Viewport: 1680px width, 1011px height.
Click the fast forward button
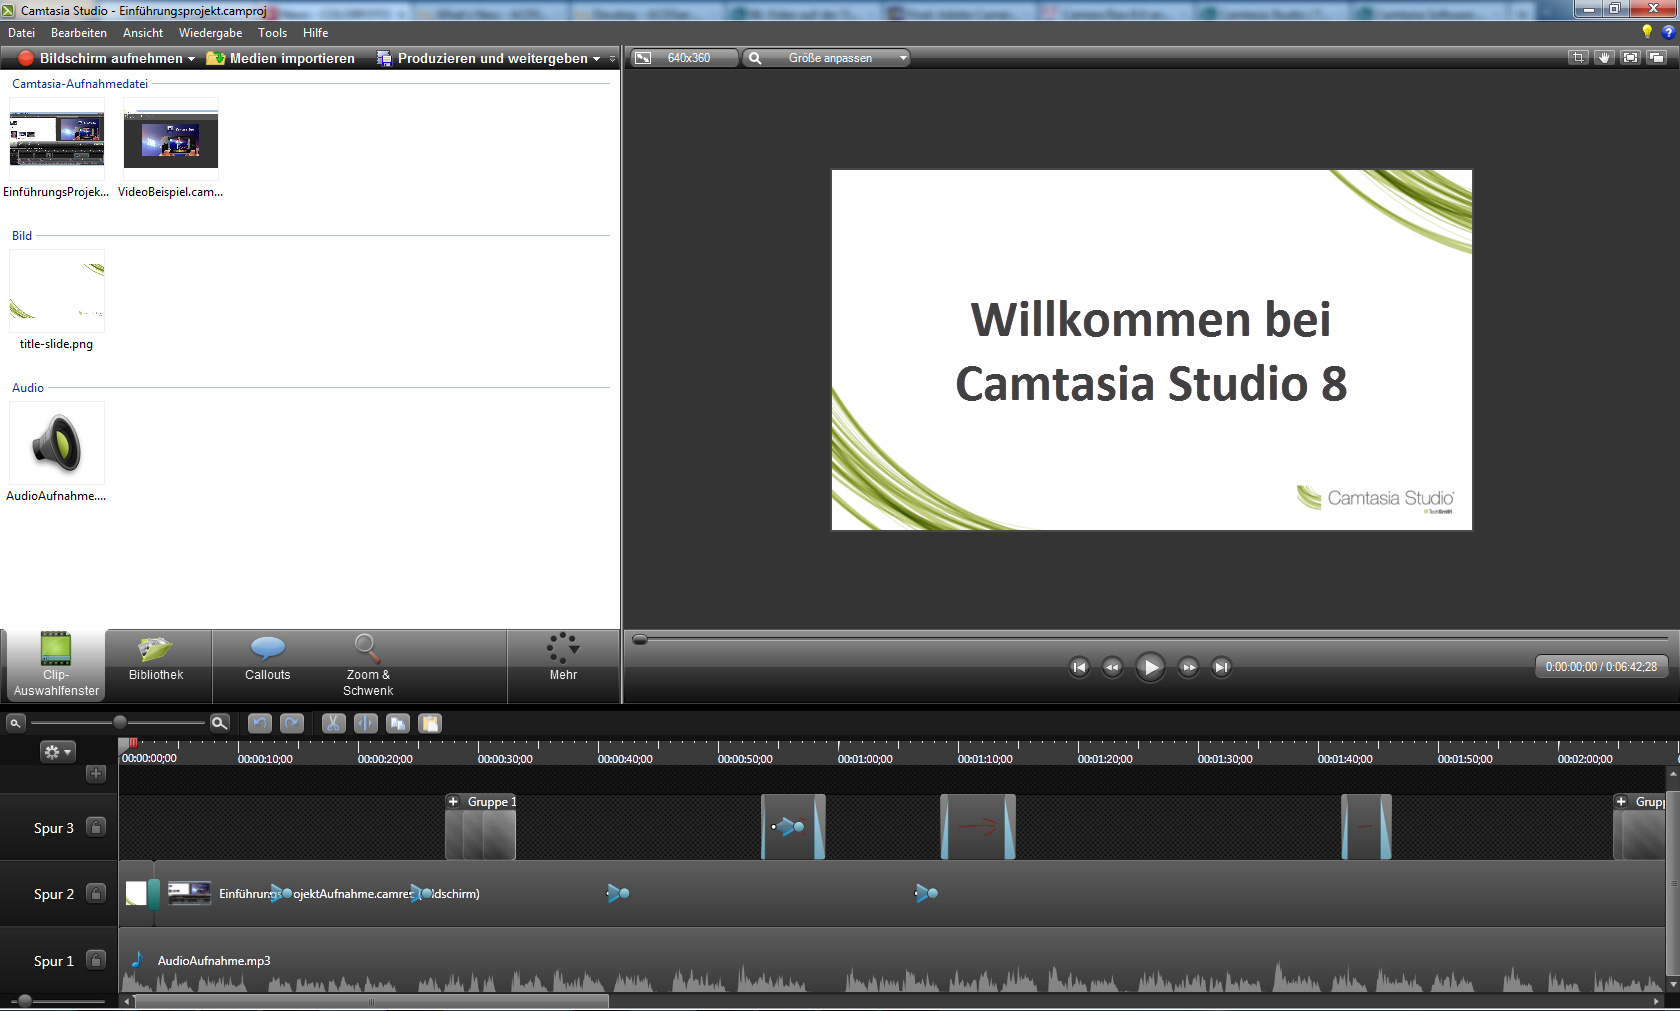(1188, 667)
